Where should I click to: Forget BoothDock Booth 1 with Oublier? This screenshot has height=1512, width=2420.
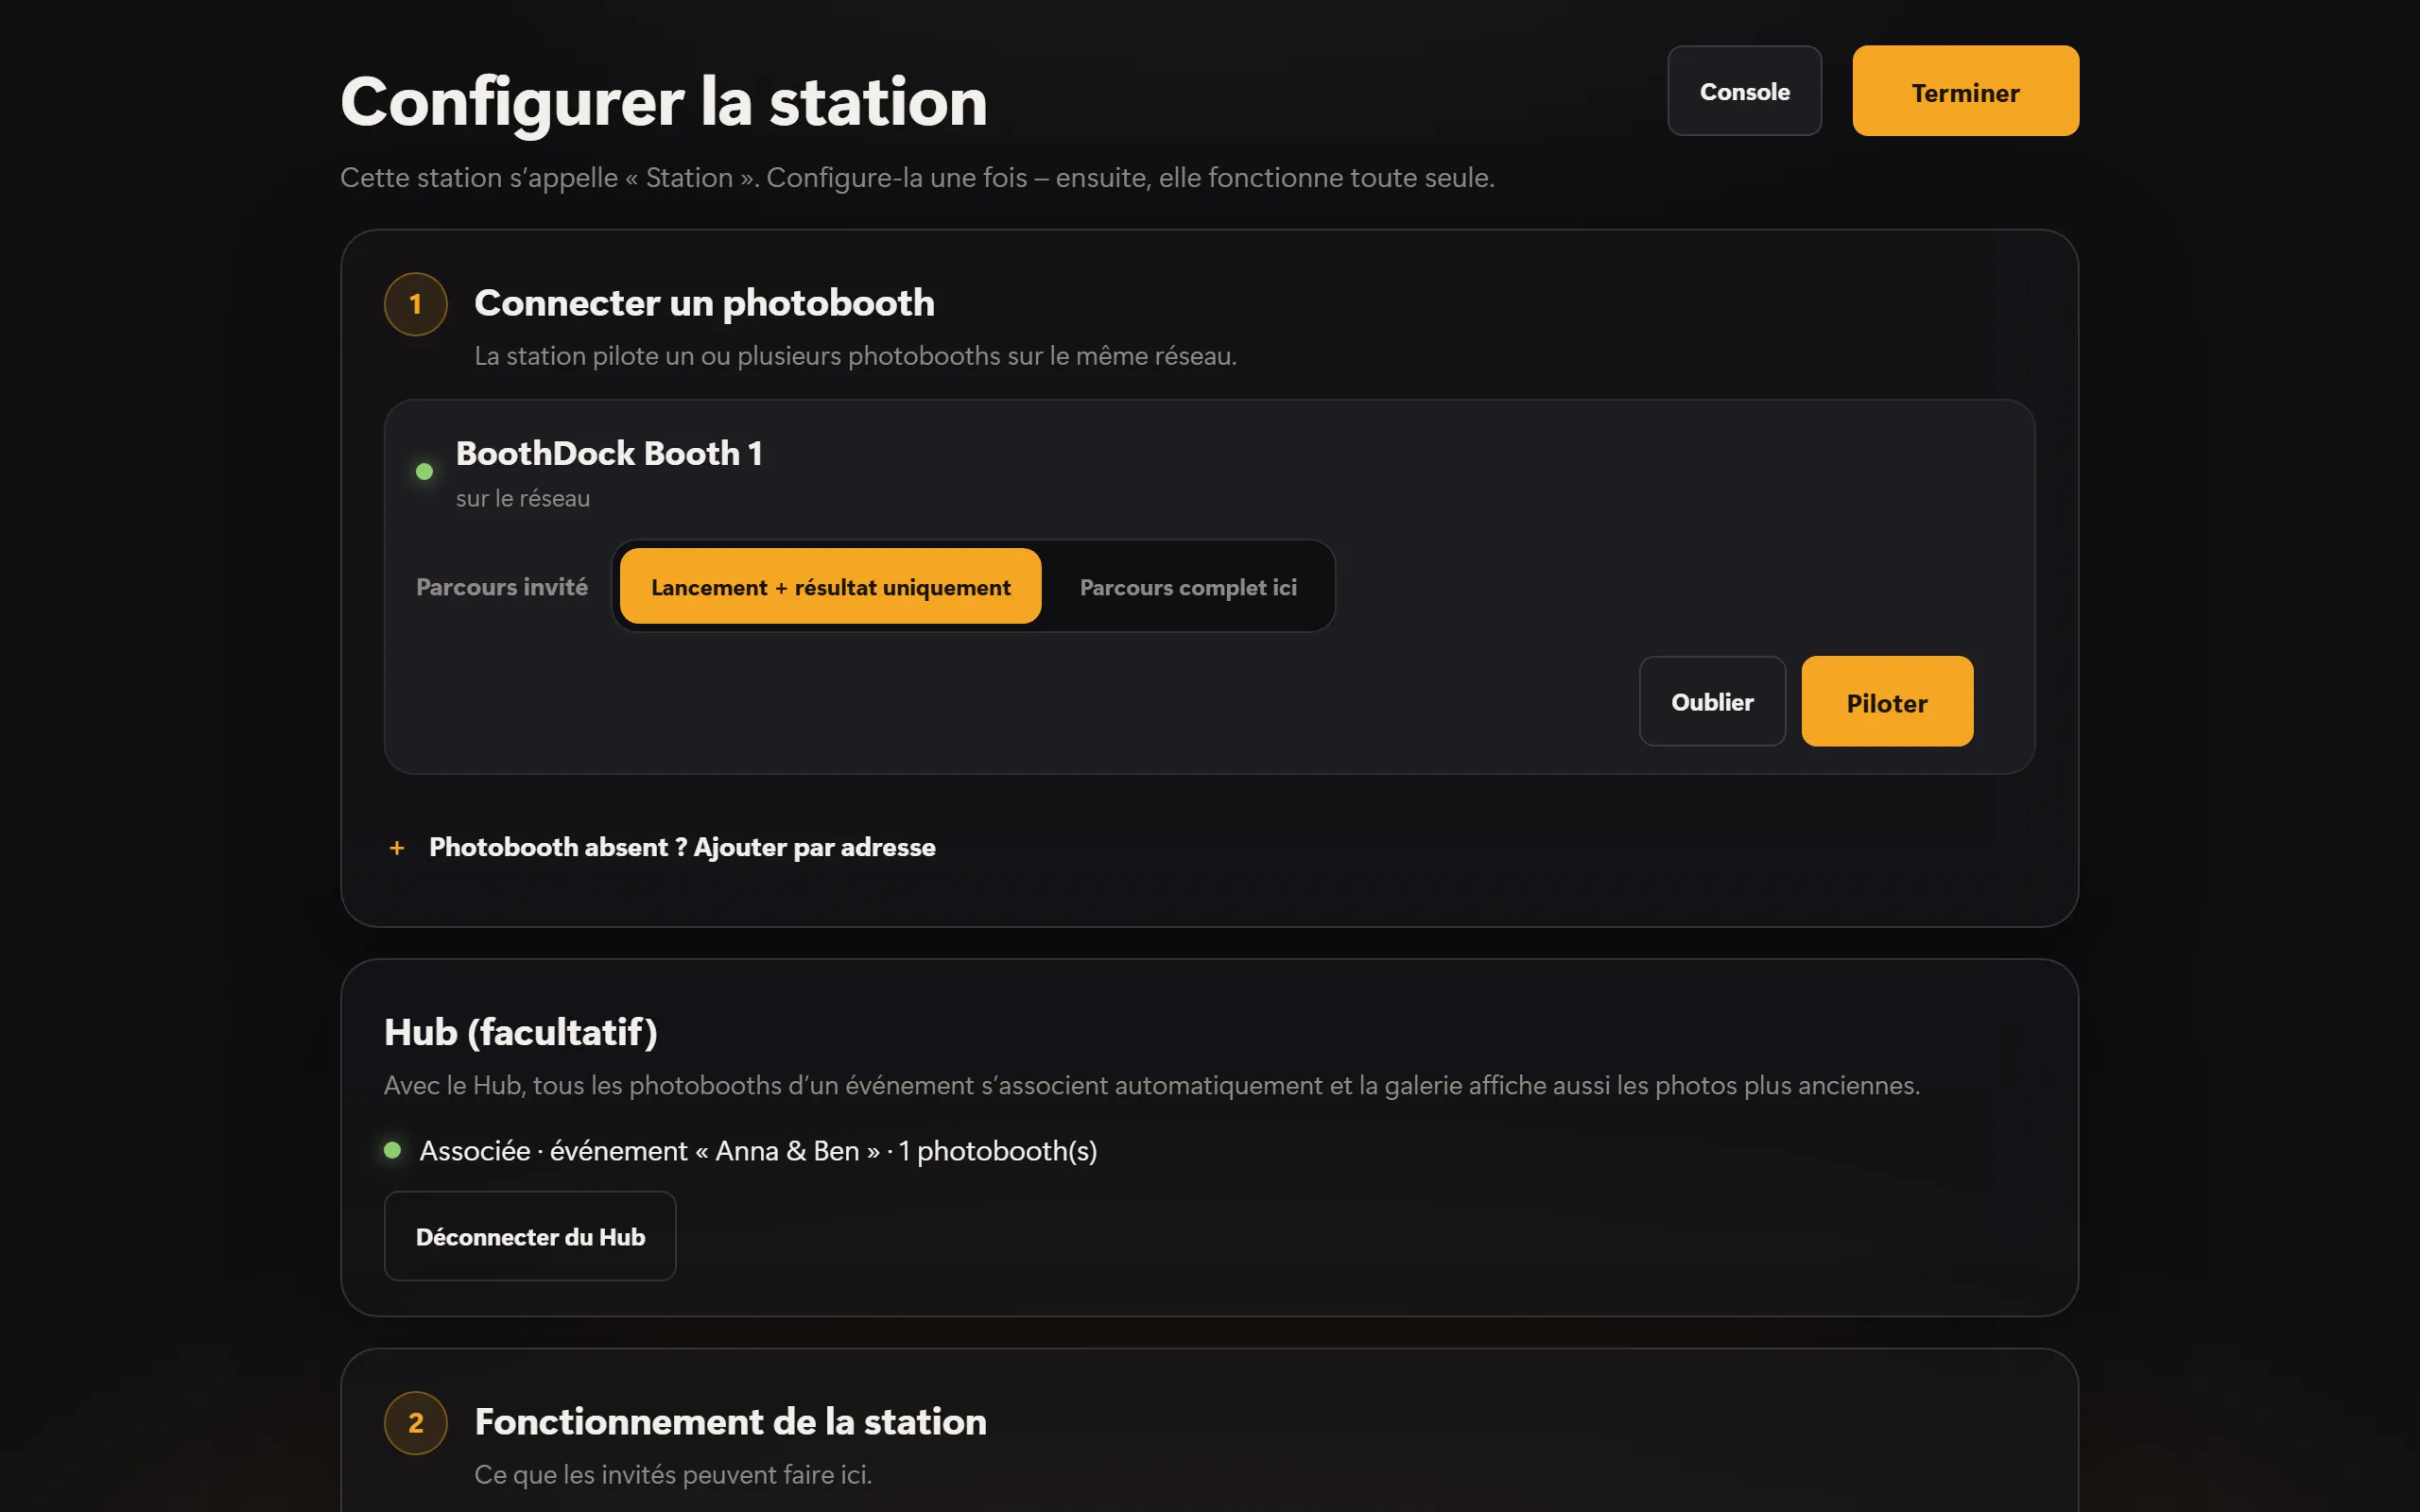tap(1712, 702)
